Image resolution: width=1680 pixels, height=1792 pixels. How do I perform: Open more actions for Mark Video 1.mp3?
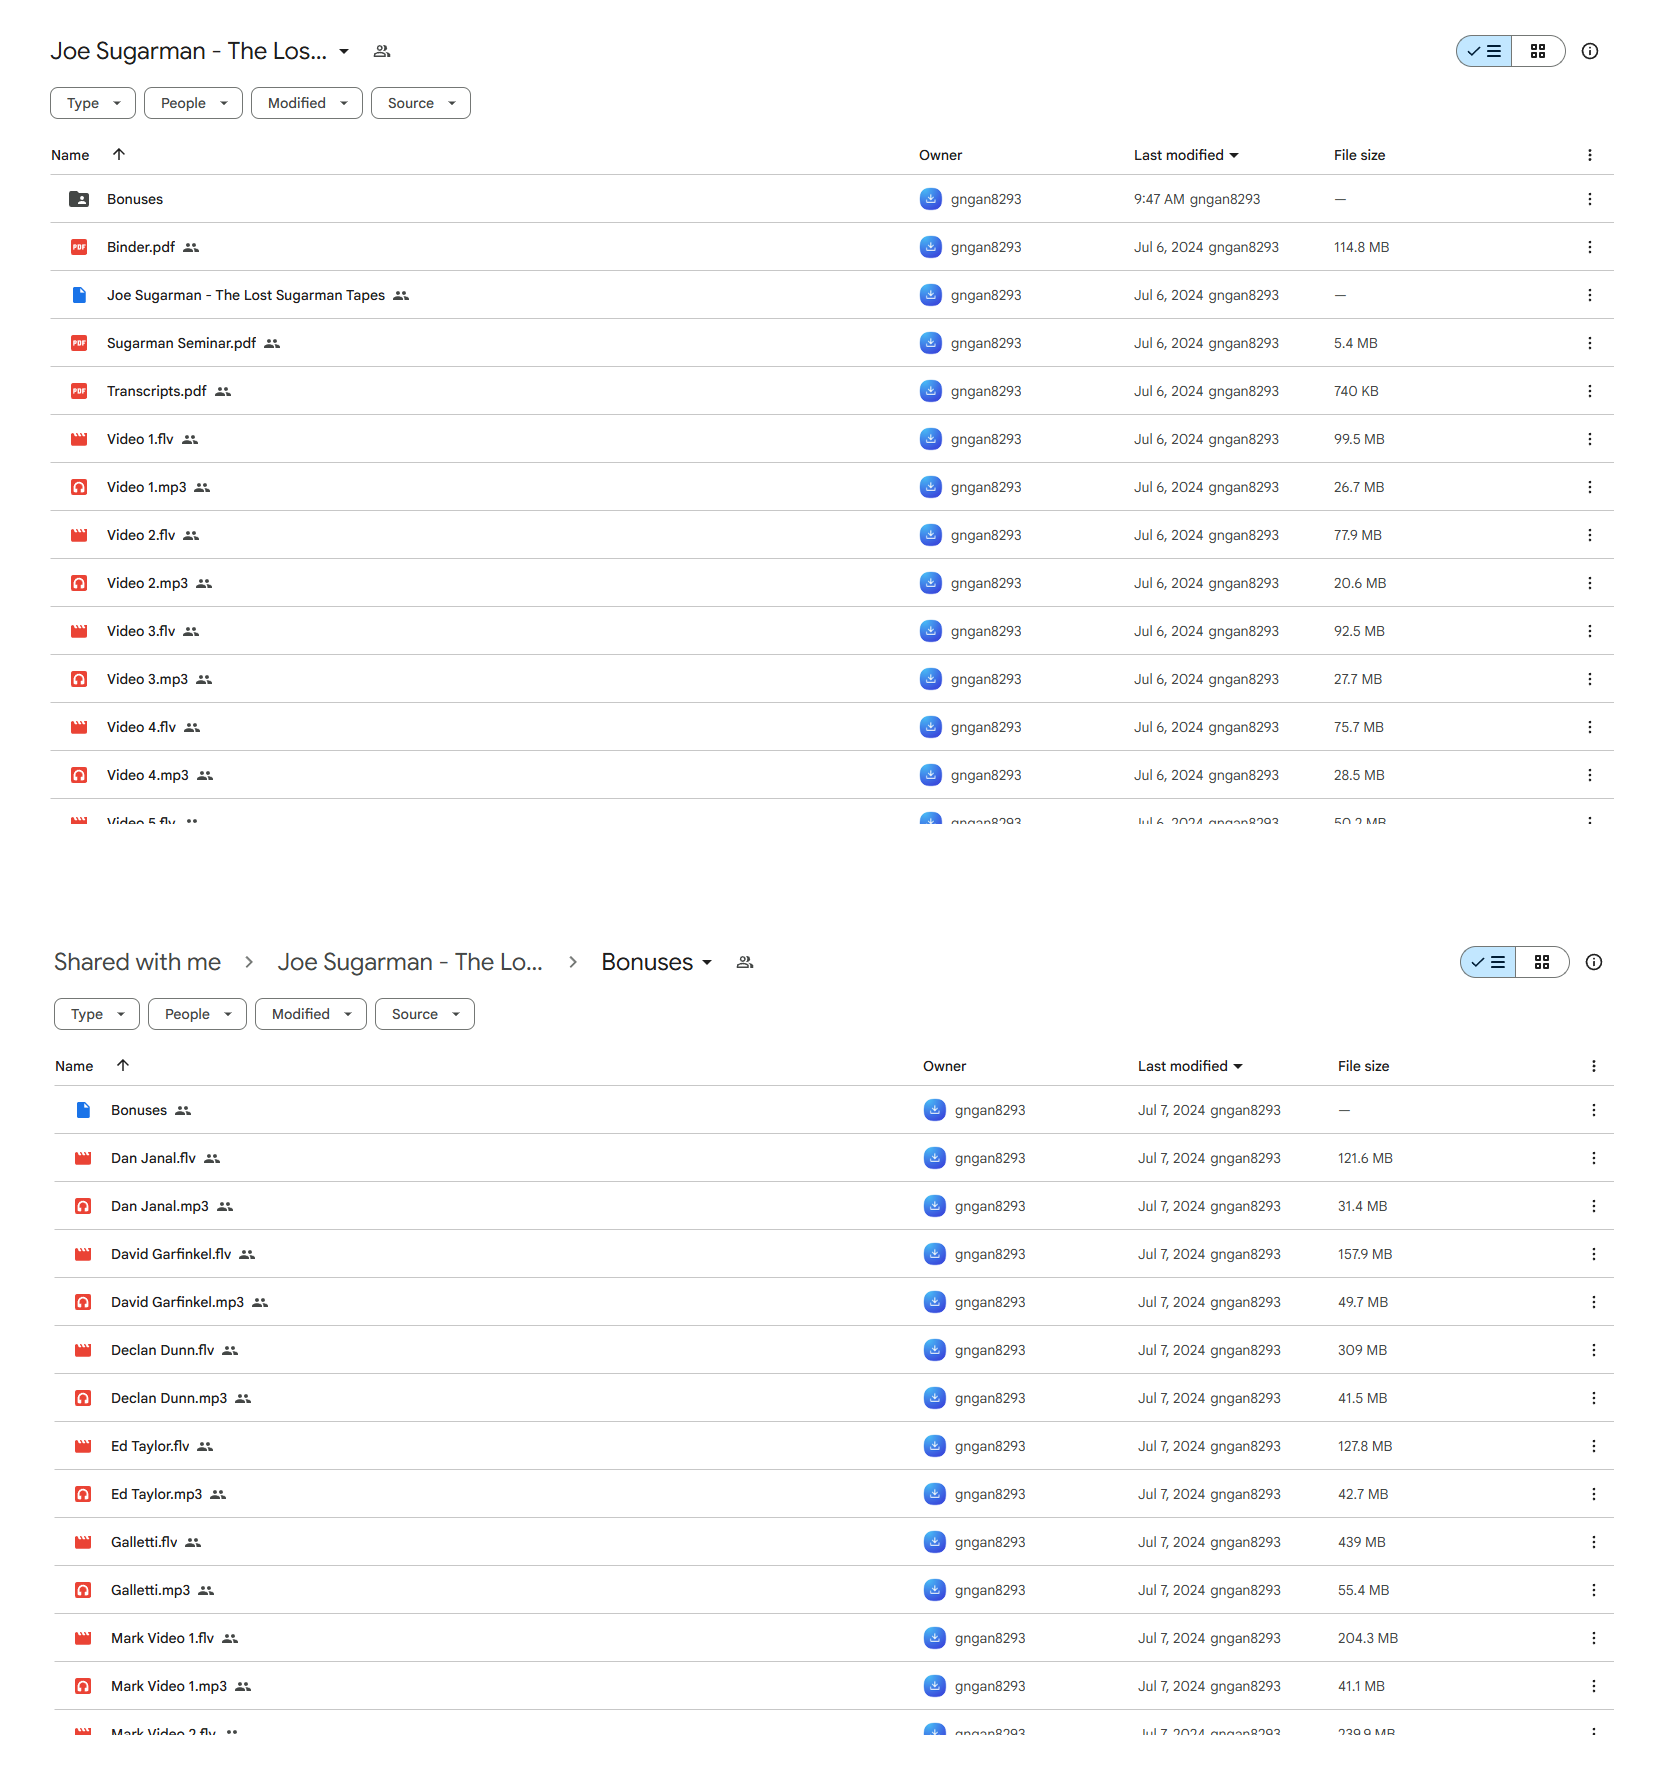(1594, 1686)
